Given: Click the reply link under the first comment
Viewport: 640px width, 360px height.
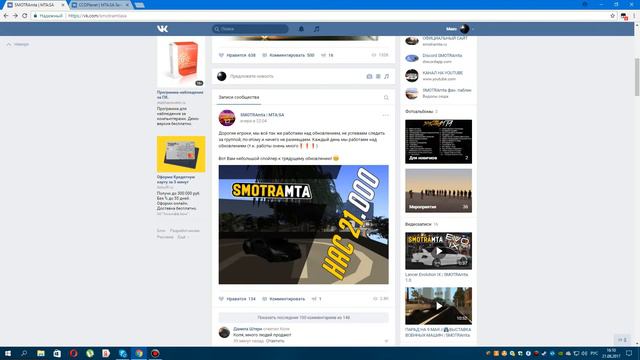Looking at the screenshot, I should click(275, 341).
